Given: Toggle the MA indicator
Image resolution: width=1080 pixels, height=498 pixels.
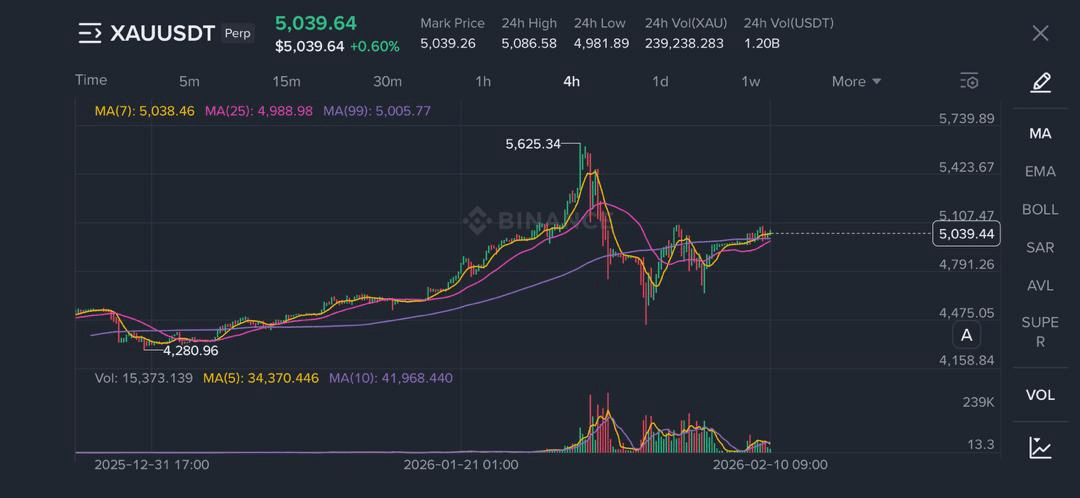Looking at the screenshot, I should (1040, 133).
